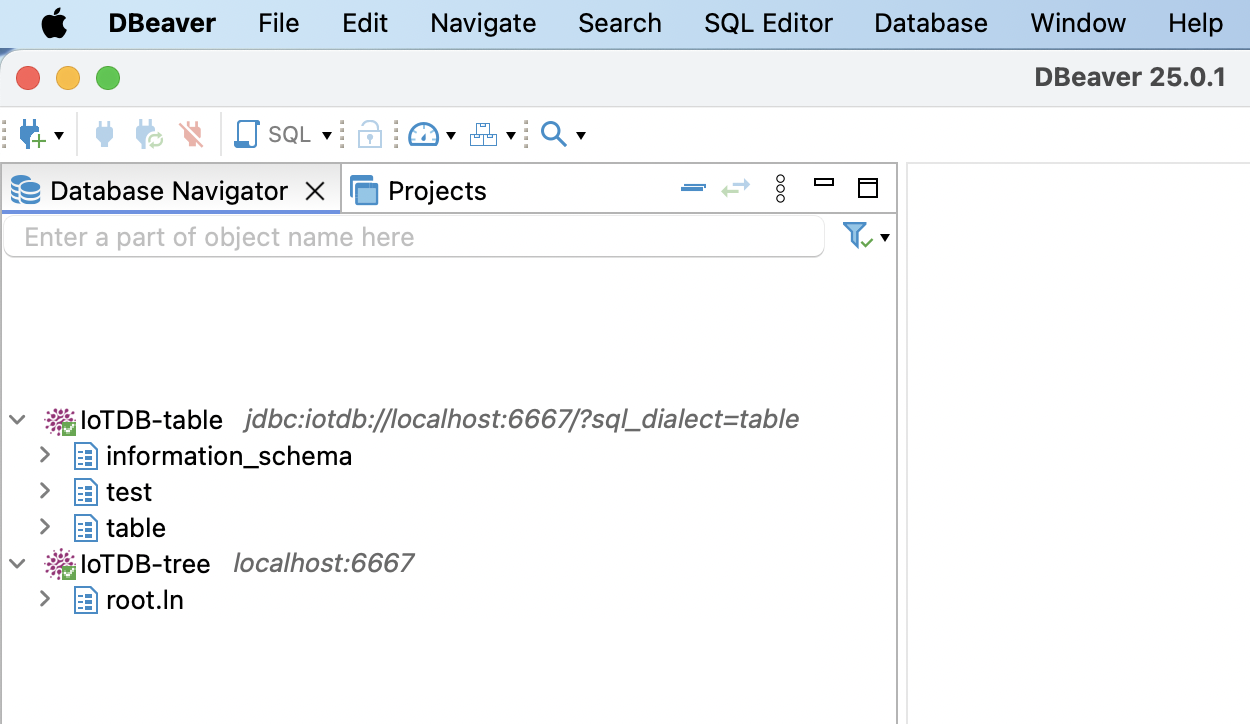
Task: Click the red Disconnect plug icon
Action: (190, 134)
